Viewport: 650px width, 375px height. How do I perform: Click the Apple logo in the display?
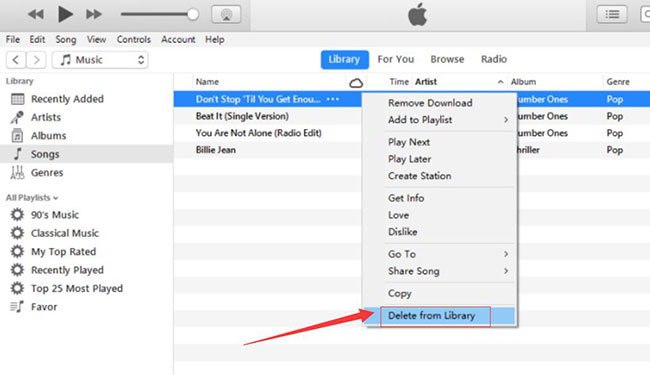(x=417, y=15)
